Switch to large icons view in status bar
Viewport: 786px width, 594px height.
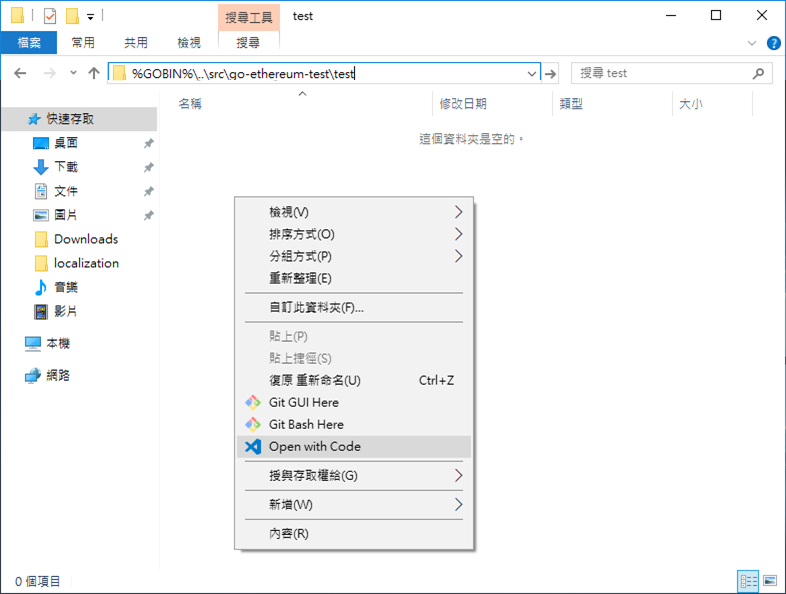tap(770, 581)
